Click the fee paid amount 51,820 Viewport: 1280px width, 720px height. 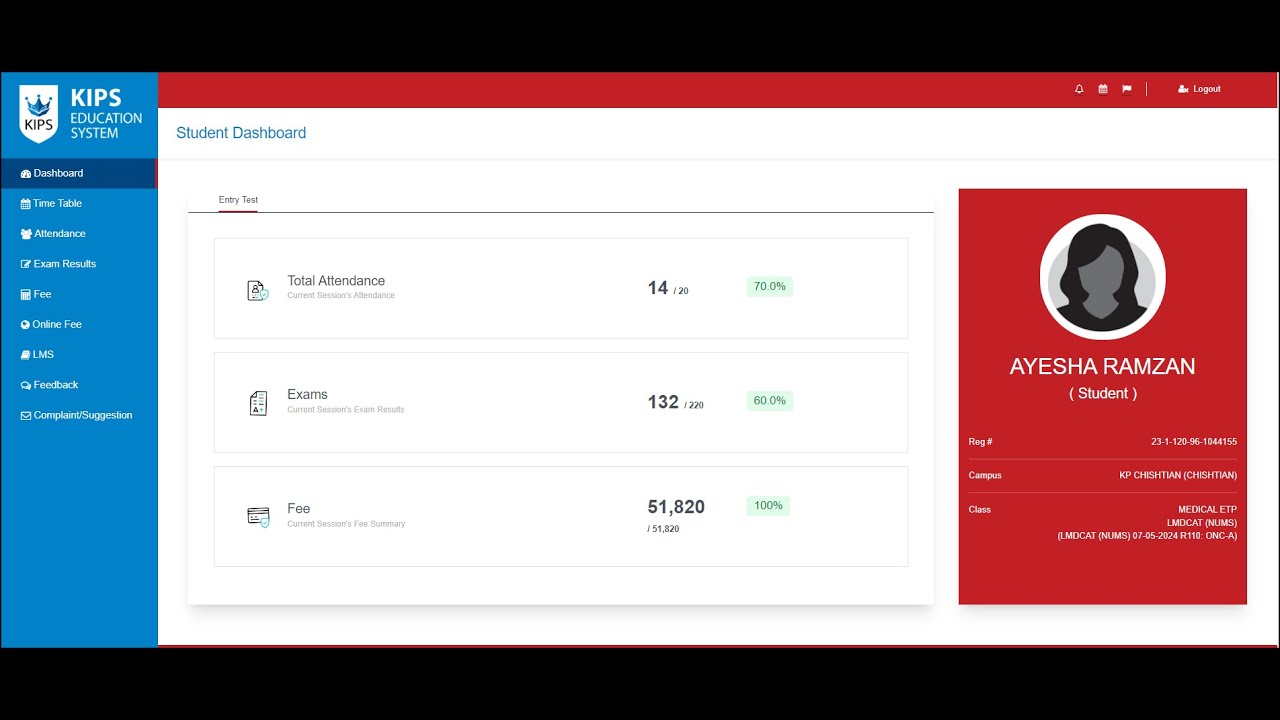[676, 507]
